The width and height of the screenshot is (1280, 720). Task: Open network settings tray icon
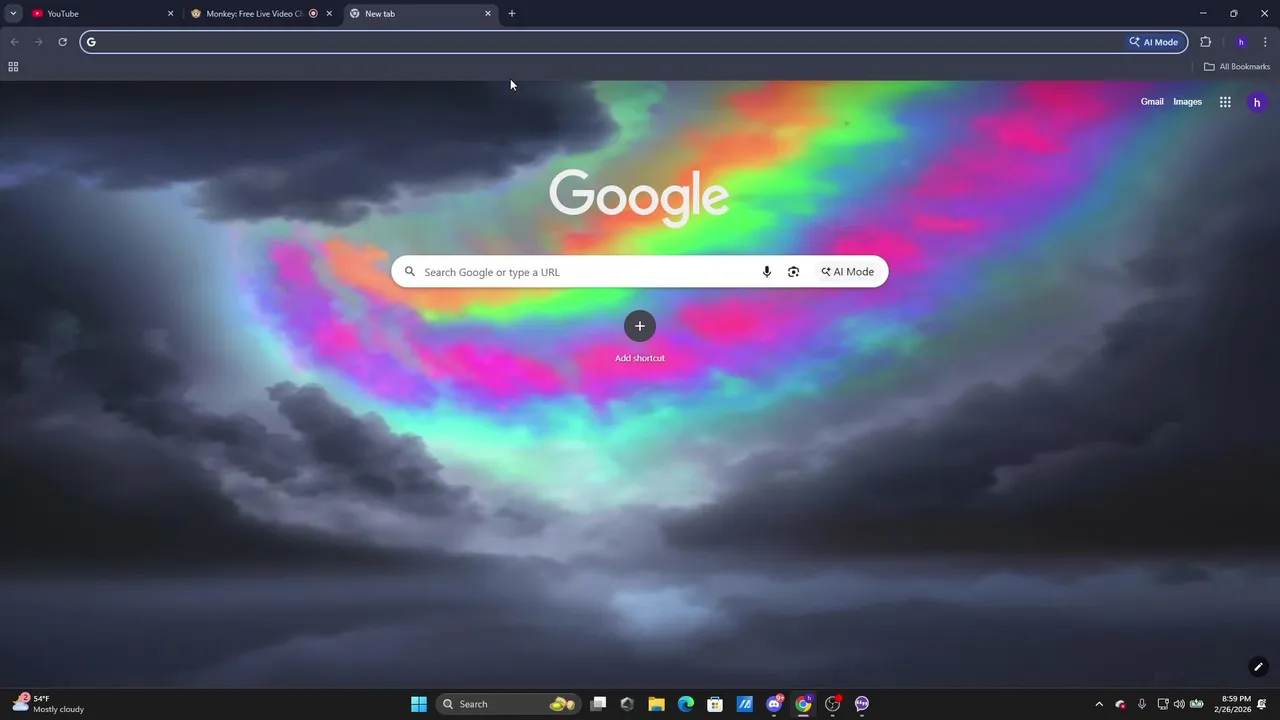point(1163,704)
